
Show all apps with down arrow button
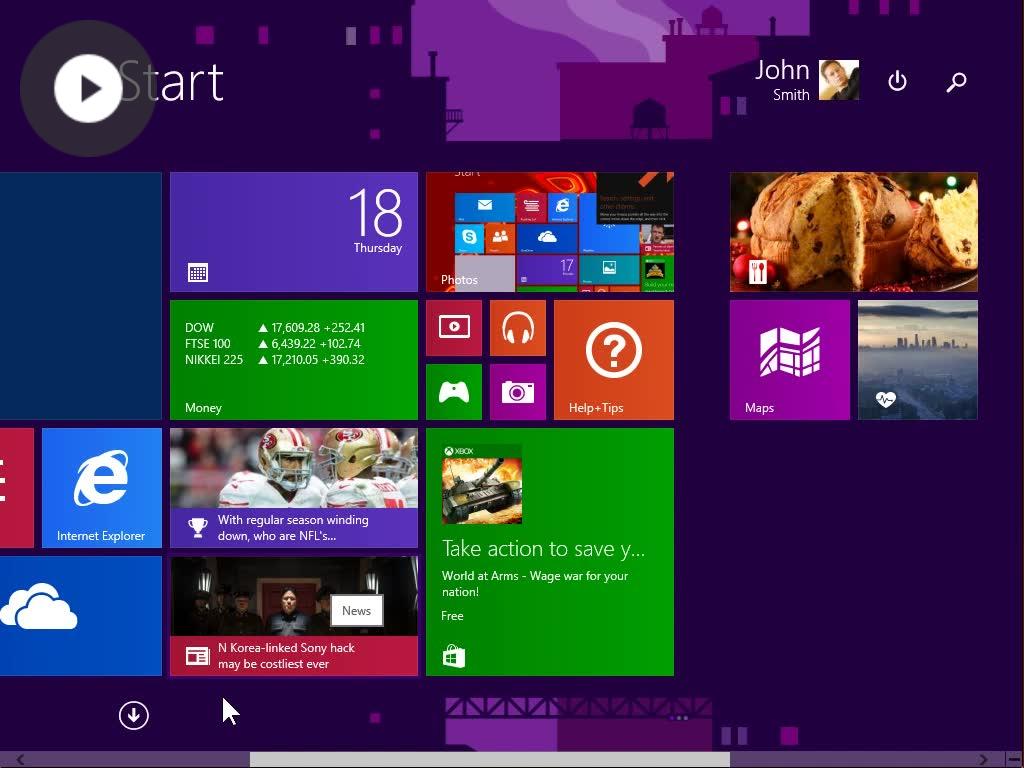point(134,715)
